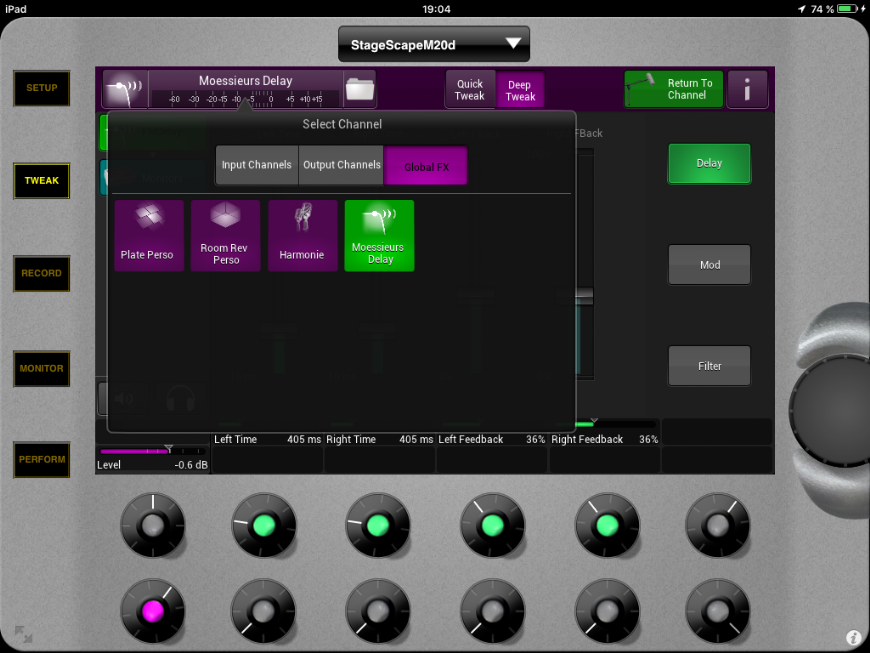
Task: Open the Global FX tab
Action: [426, 166]
